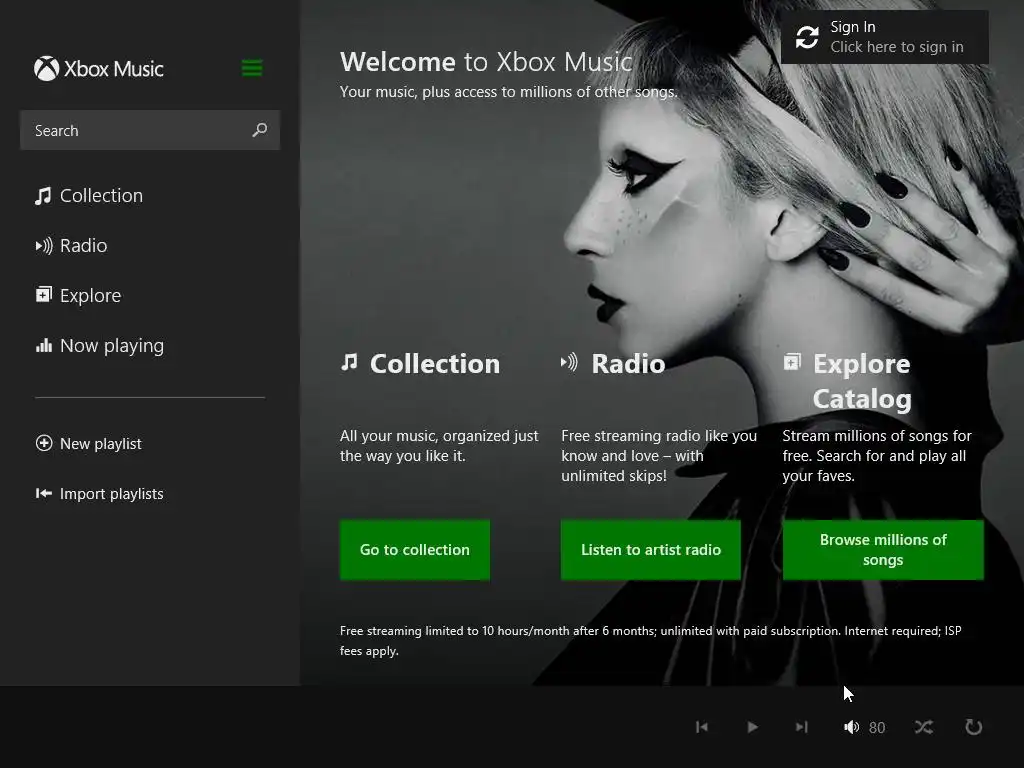
Task: Click the sync arrows Sign In icon
Action: coord(807,37)
